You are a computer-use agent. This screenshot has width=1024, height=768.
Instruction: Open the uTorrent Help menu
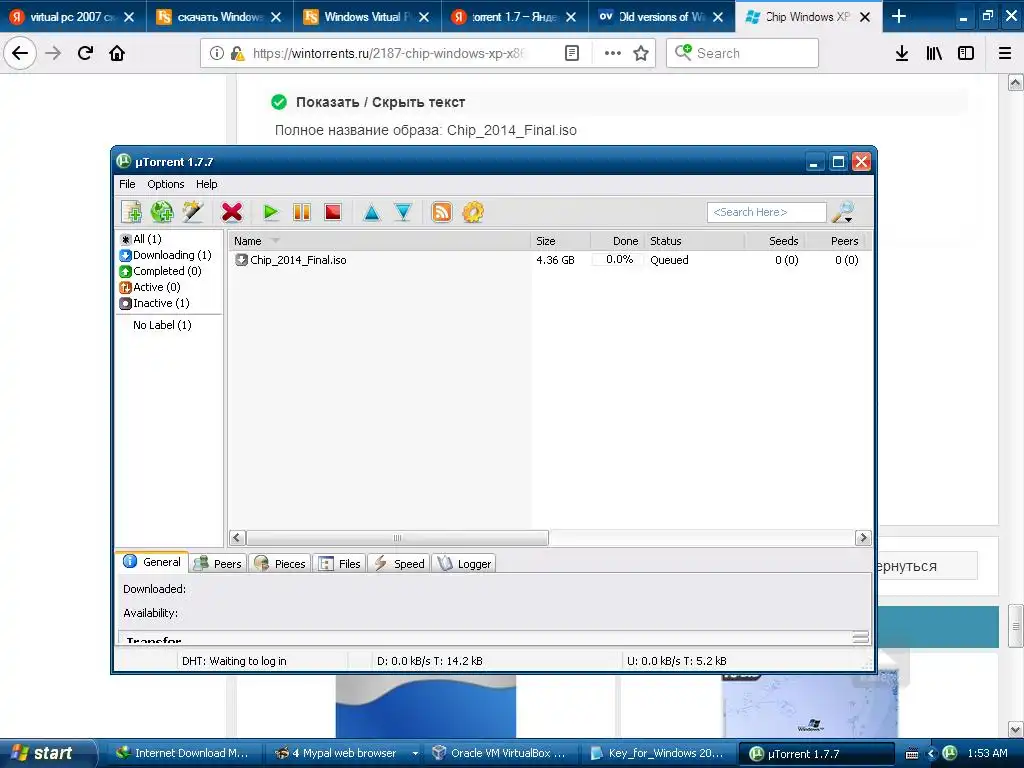click(x=206, y=184)
